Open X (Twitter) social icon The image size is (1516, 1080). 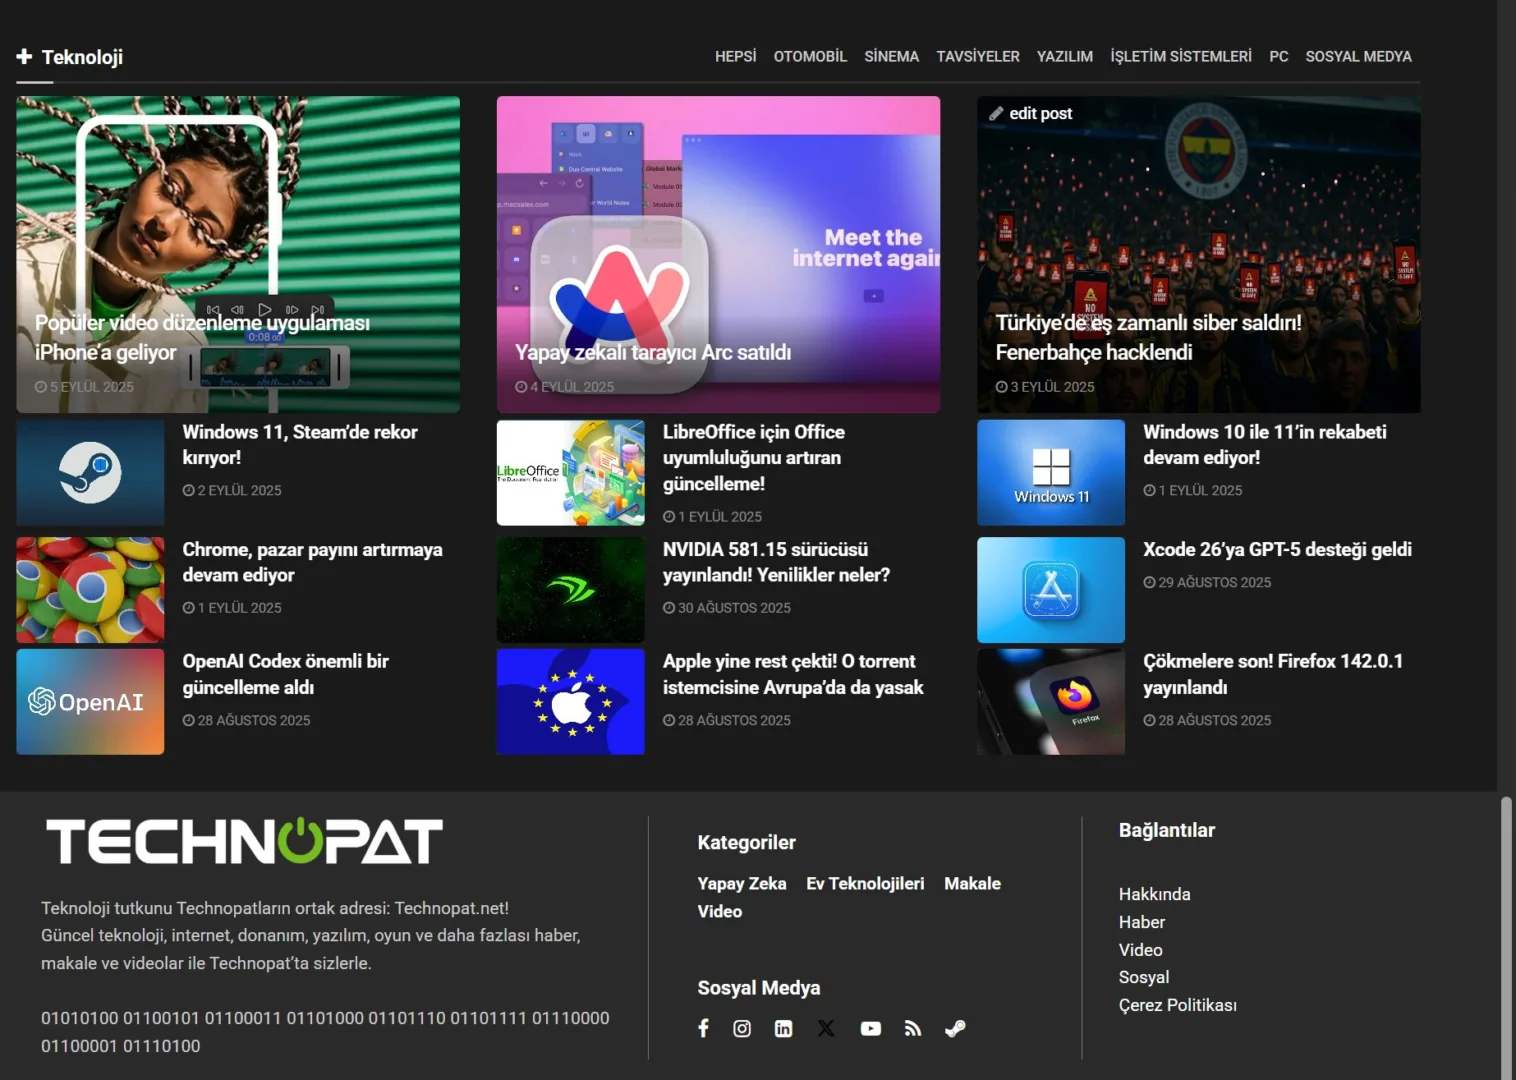(x=826, y=1028)
